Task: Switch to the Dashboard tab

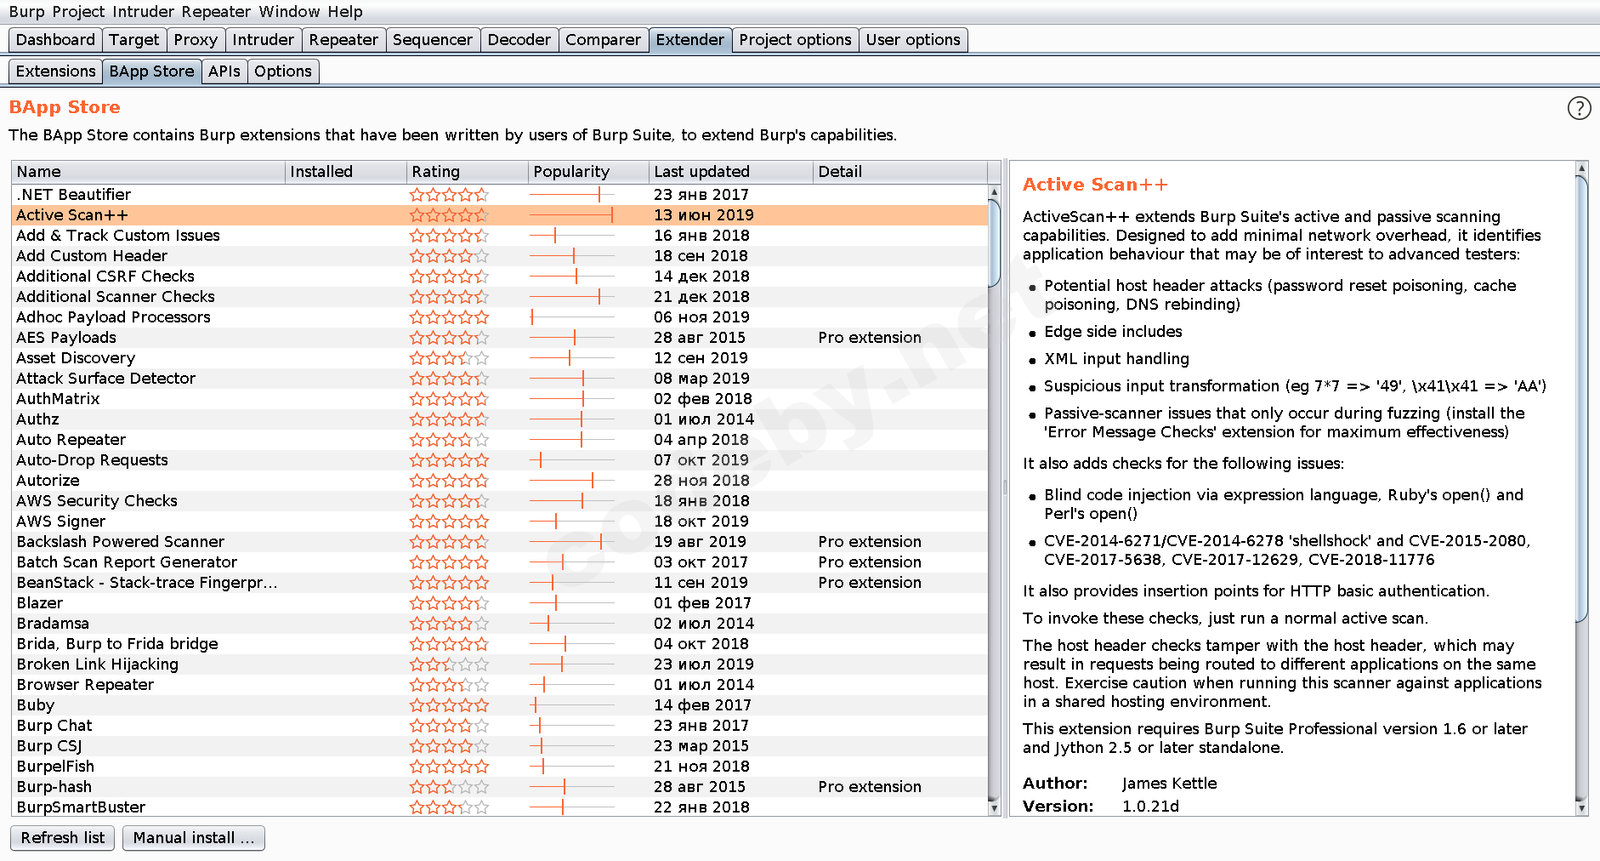Action: click(x=55, y=40)
